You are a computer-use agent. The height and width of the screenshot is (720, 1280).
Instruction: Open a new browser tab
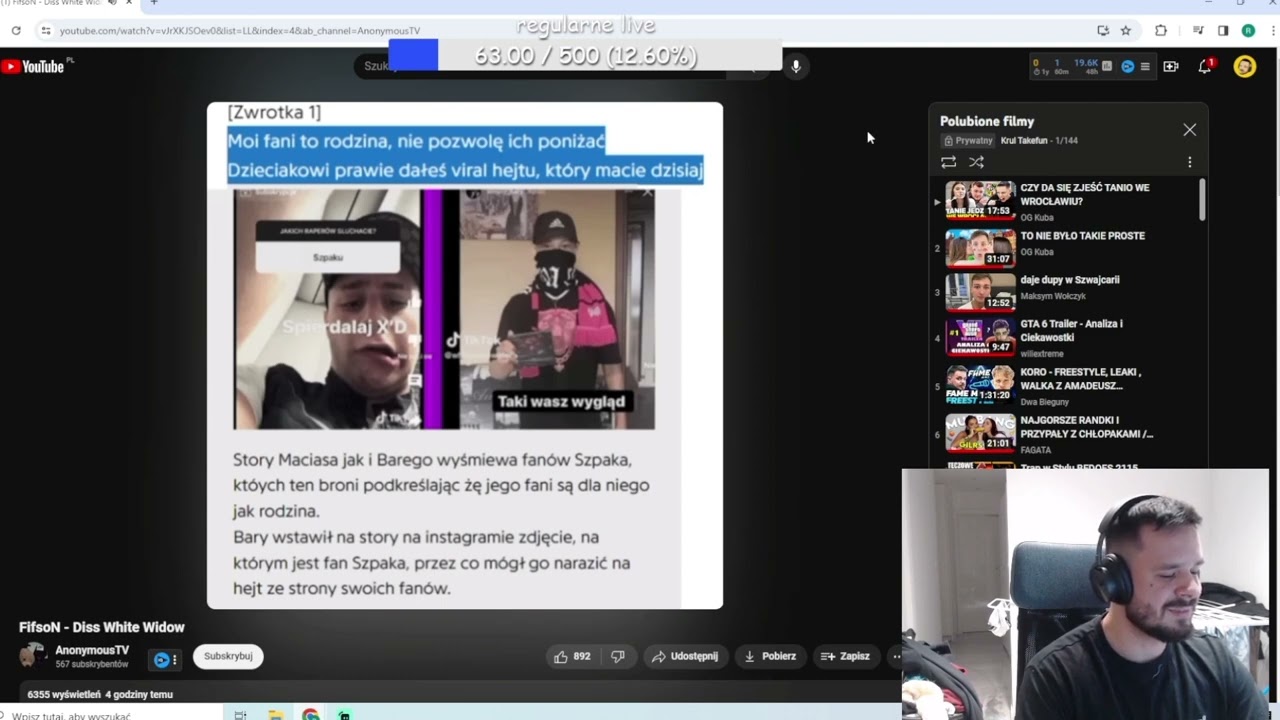click(154, 3)
